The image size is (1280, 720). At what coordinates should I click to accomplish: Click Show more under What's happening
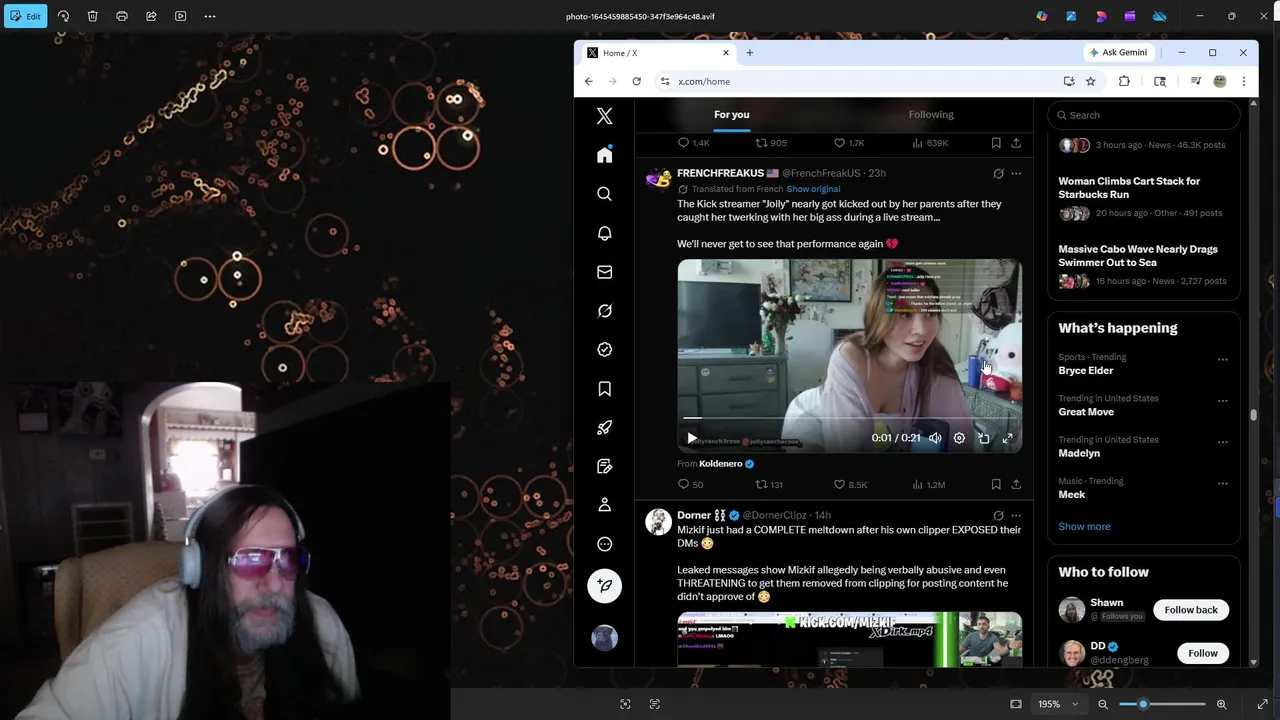pos(1084,527)
